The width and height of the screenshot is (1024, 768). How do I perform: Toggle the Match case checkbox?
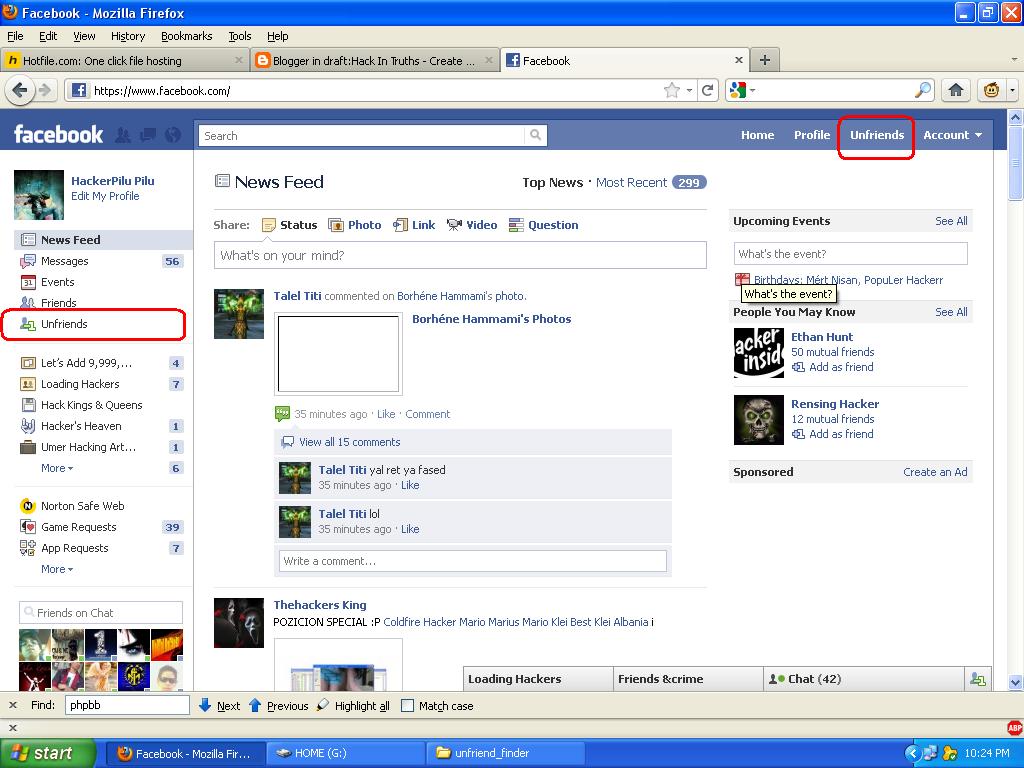tap(407, 705)
